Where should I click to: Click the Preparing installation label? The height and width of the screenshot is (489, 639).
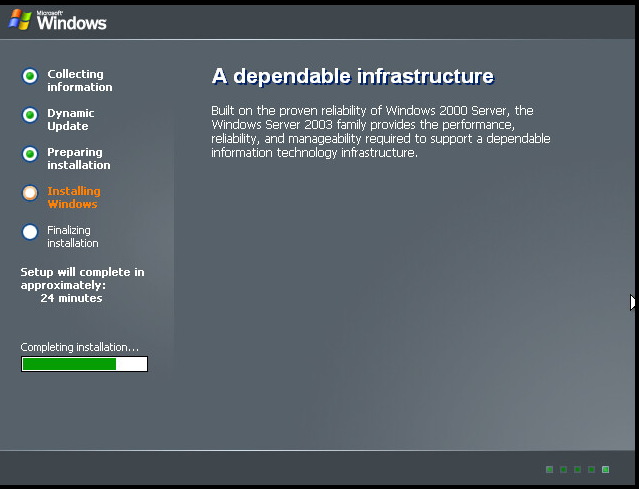click(x=79, y=159)
